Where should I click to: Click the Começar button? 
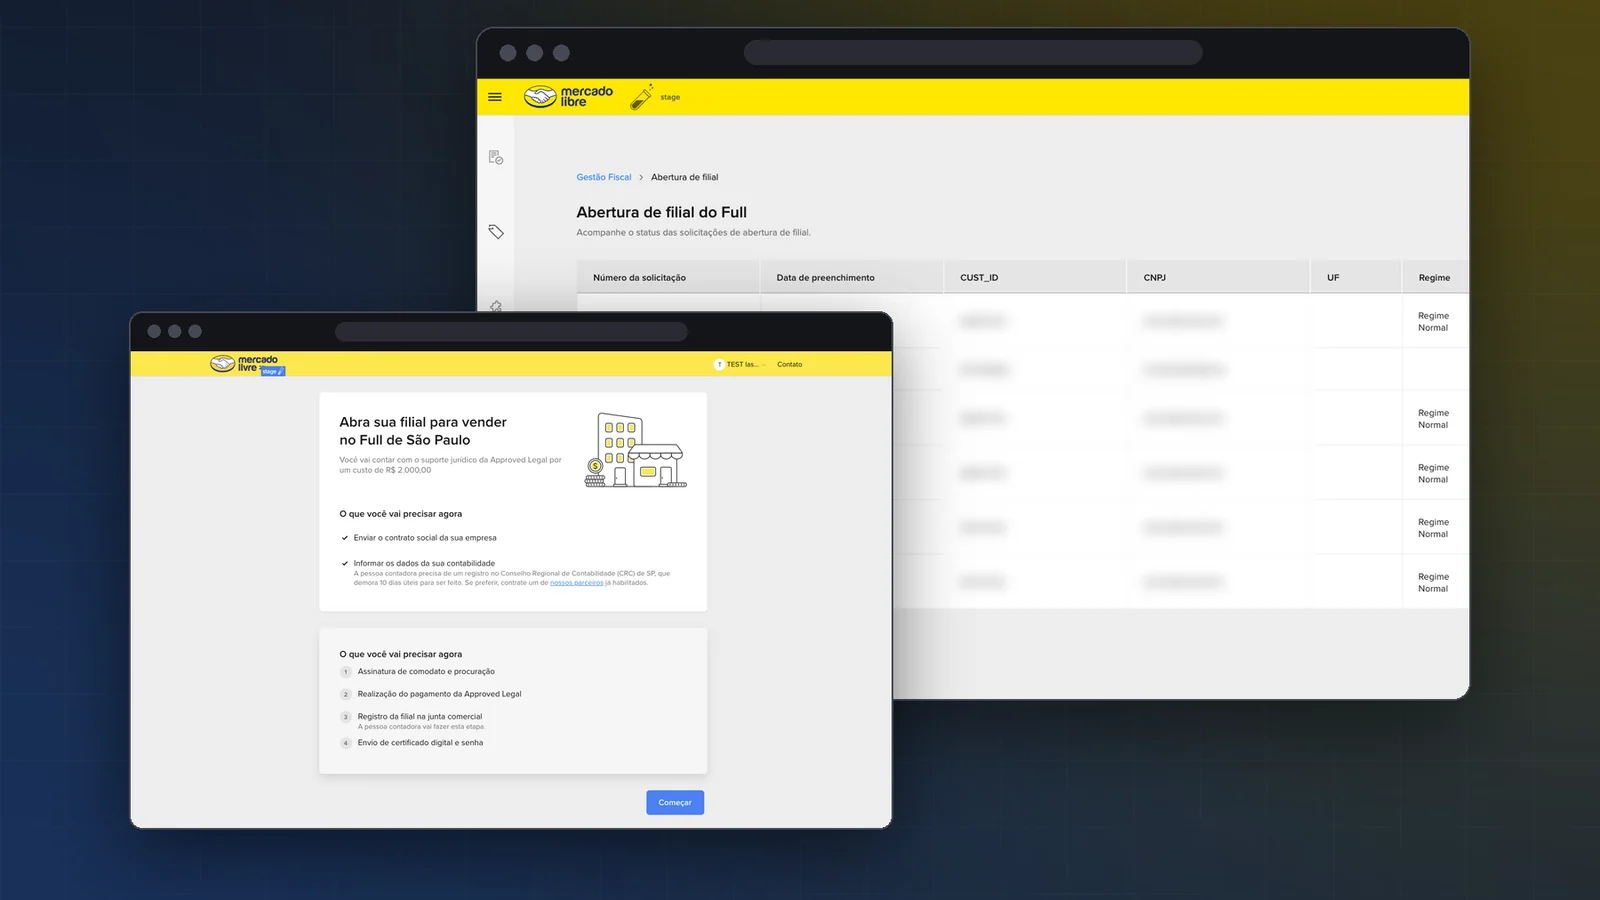point(675,802)
